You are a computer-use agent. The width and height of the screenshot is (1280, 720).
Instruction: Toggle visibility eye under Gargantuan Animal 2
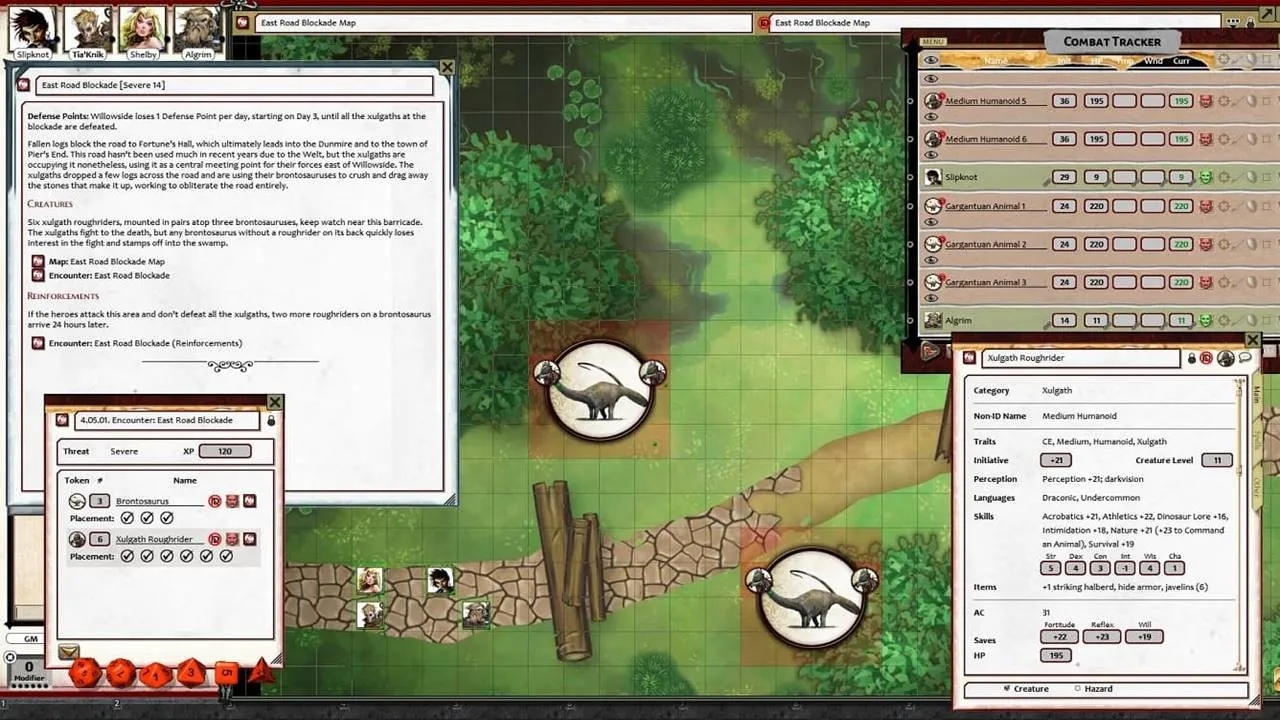pos(931,261)
